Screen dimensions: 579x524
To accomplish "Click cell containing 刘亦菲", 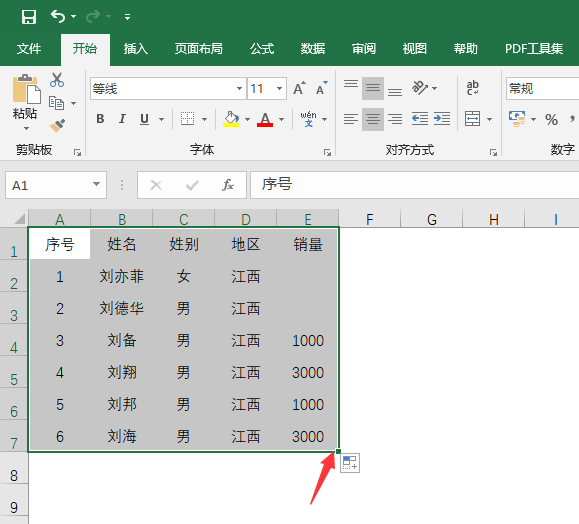I will click(121, 276).
